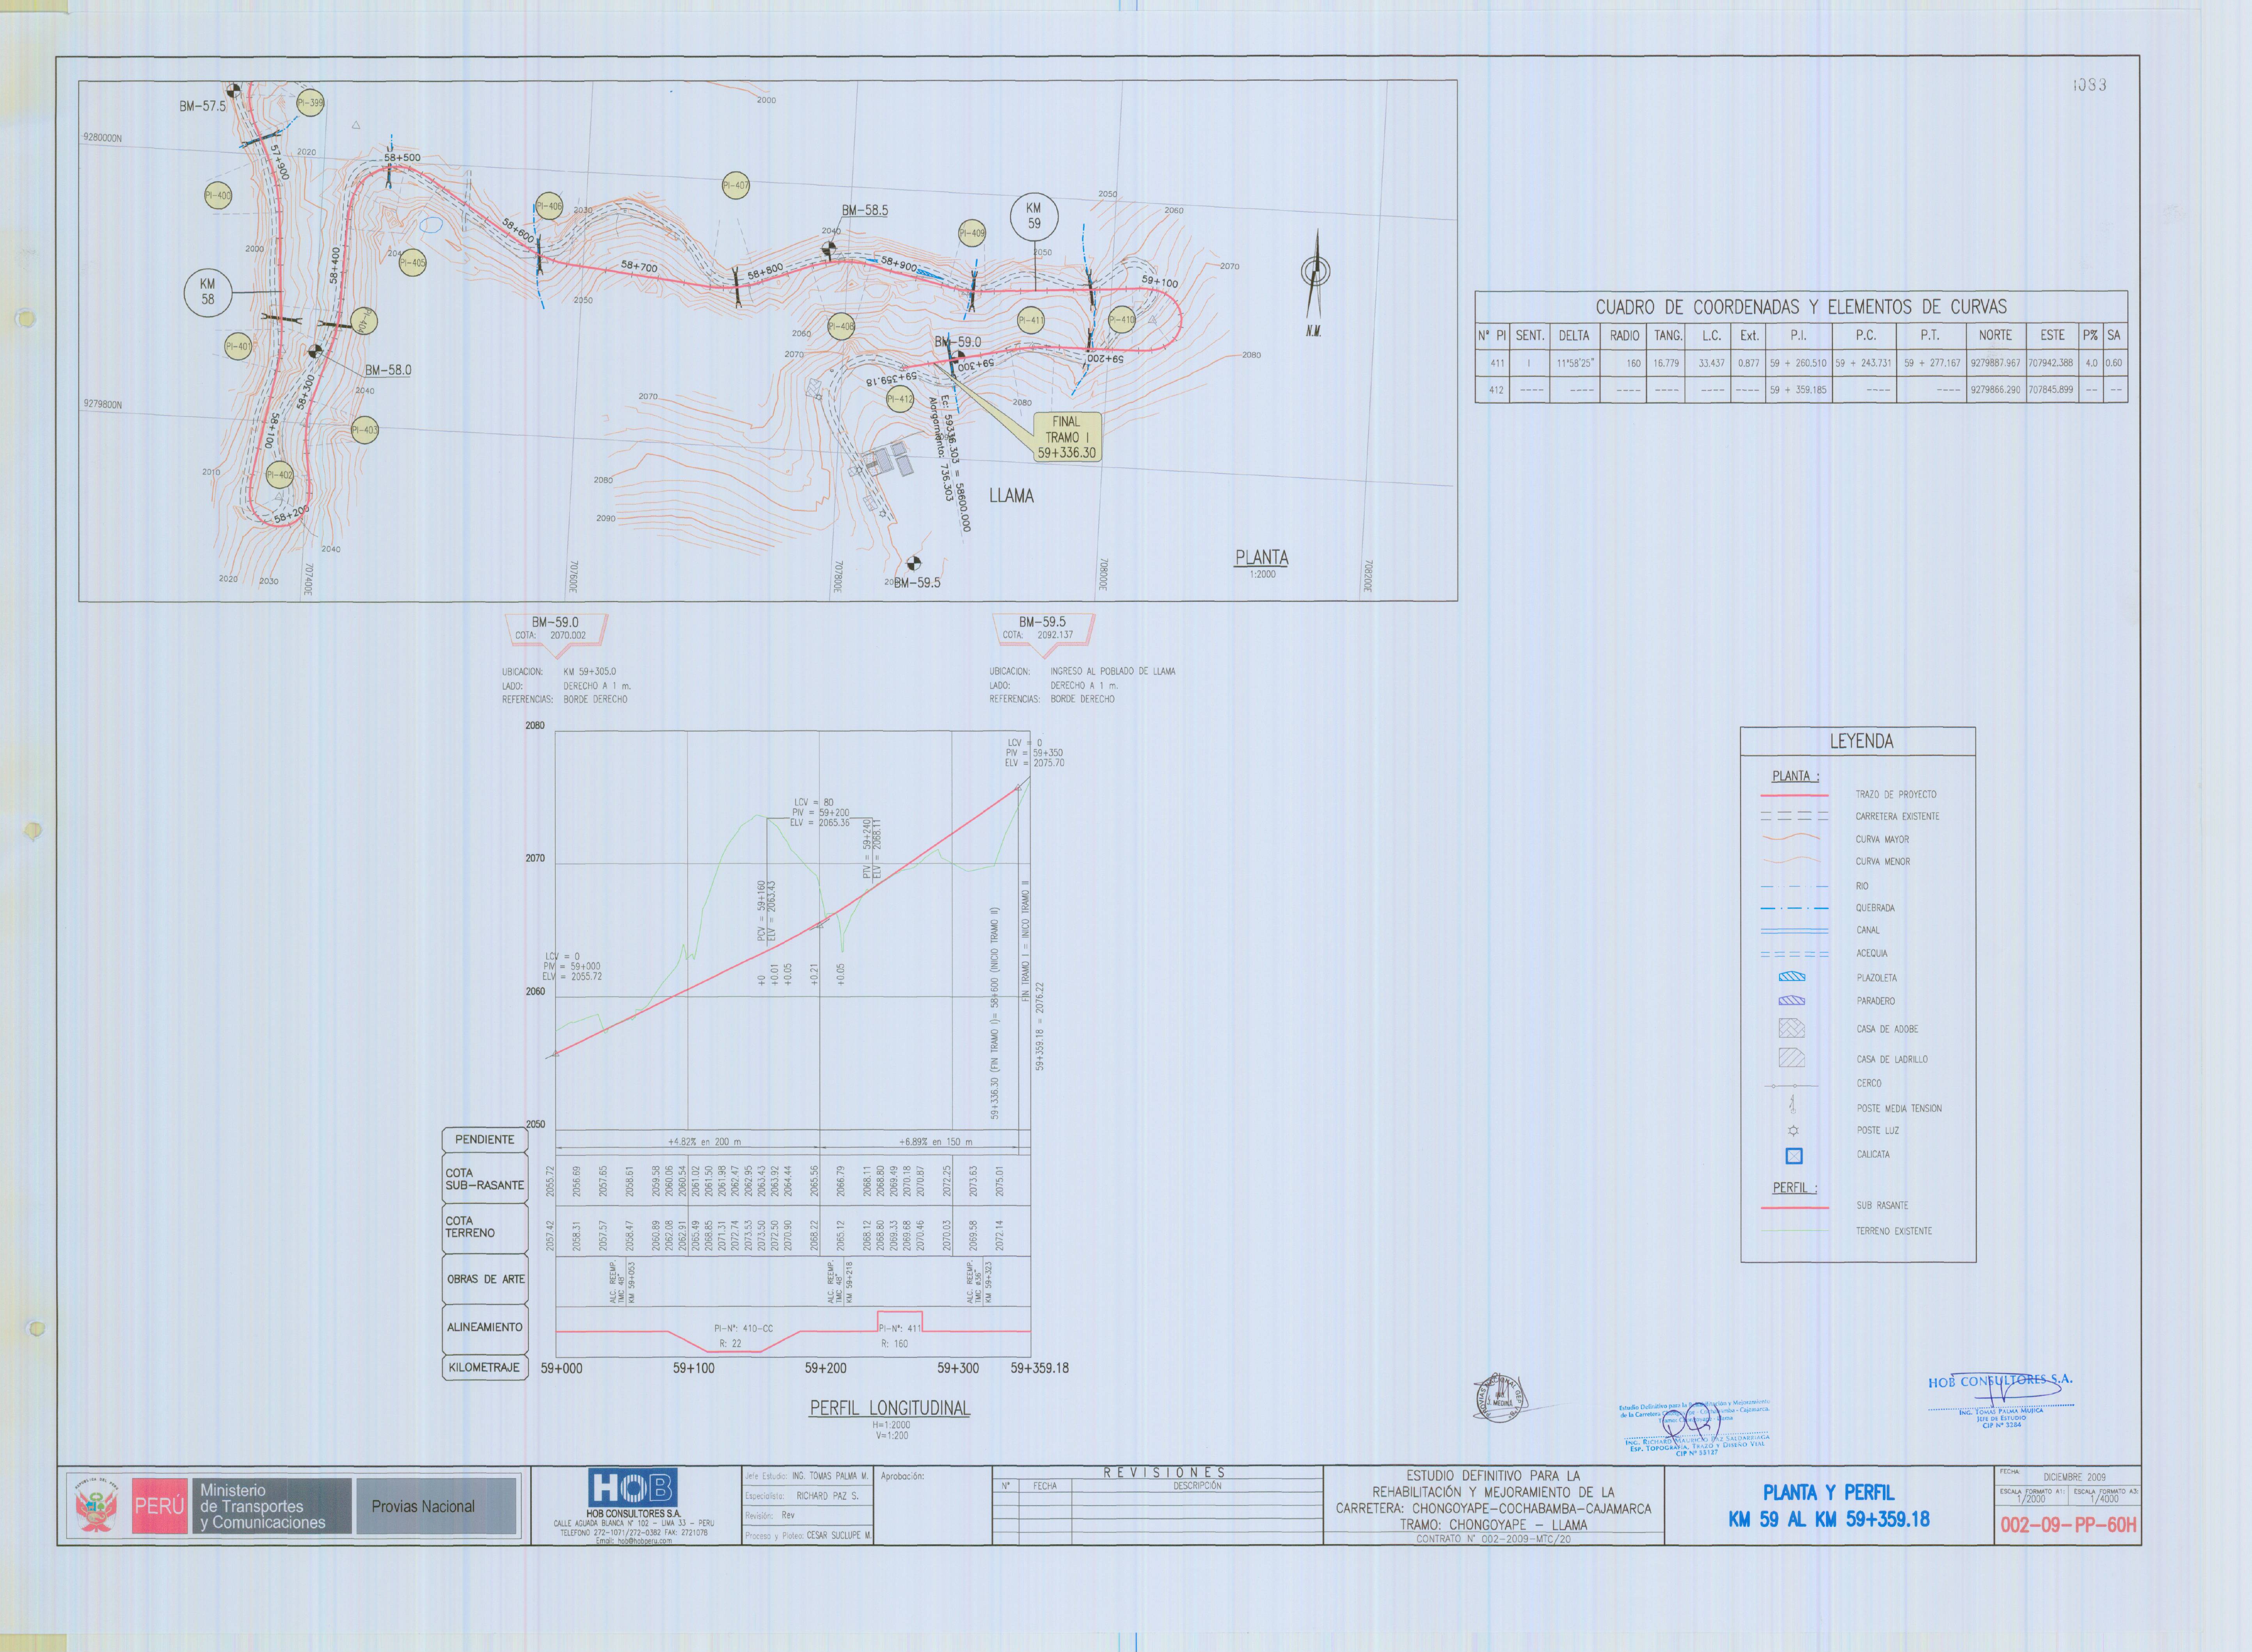Click the CARRETERA EXISTENTE legend entry

(x=1897, y=817)
